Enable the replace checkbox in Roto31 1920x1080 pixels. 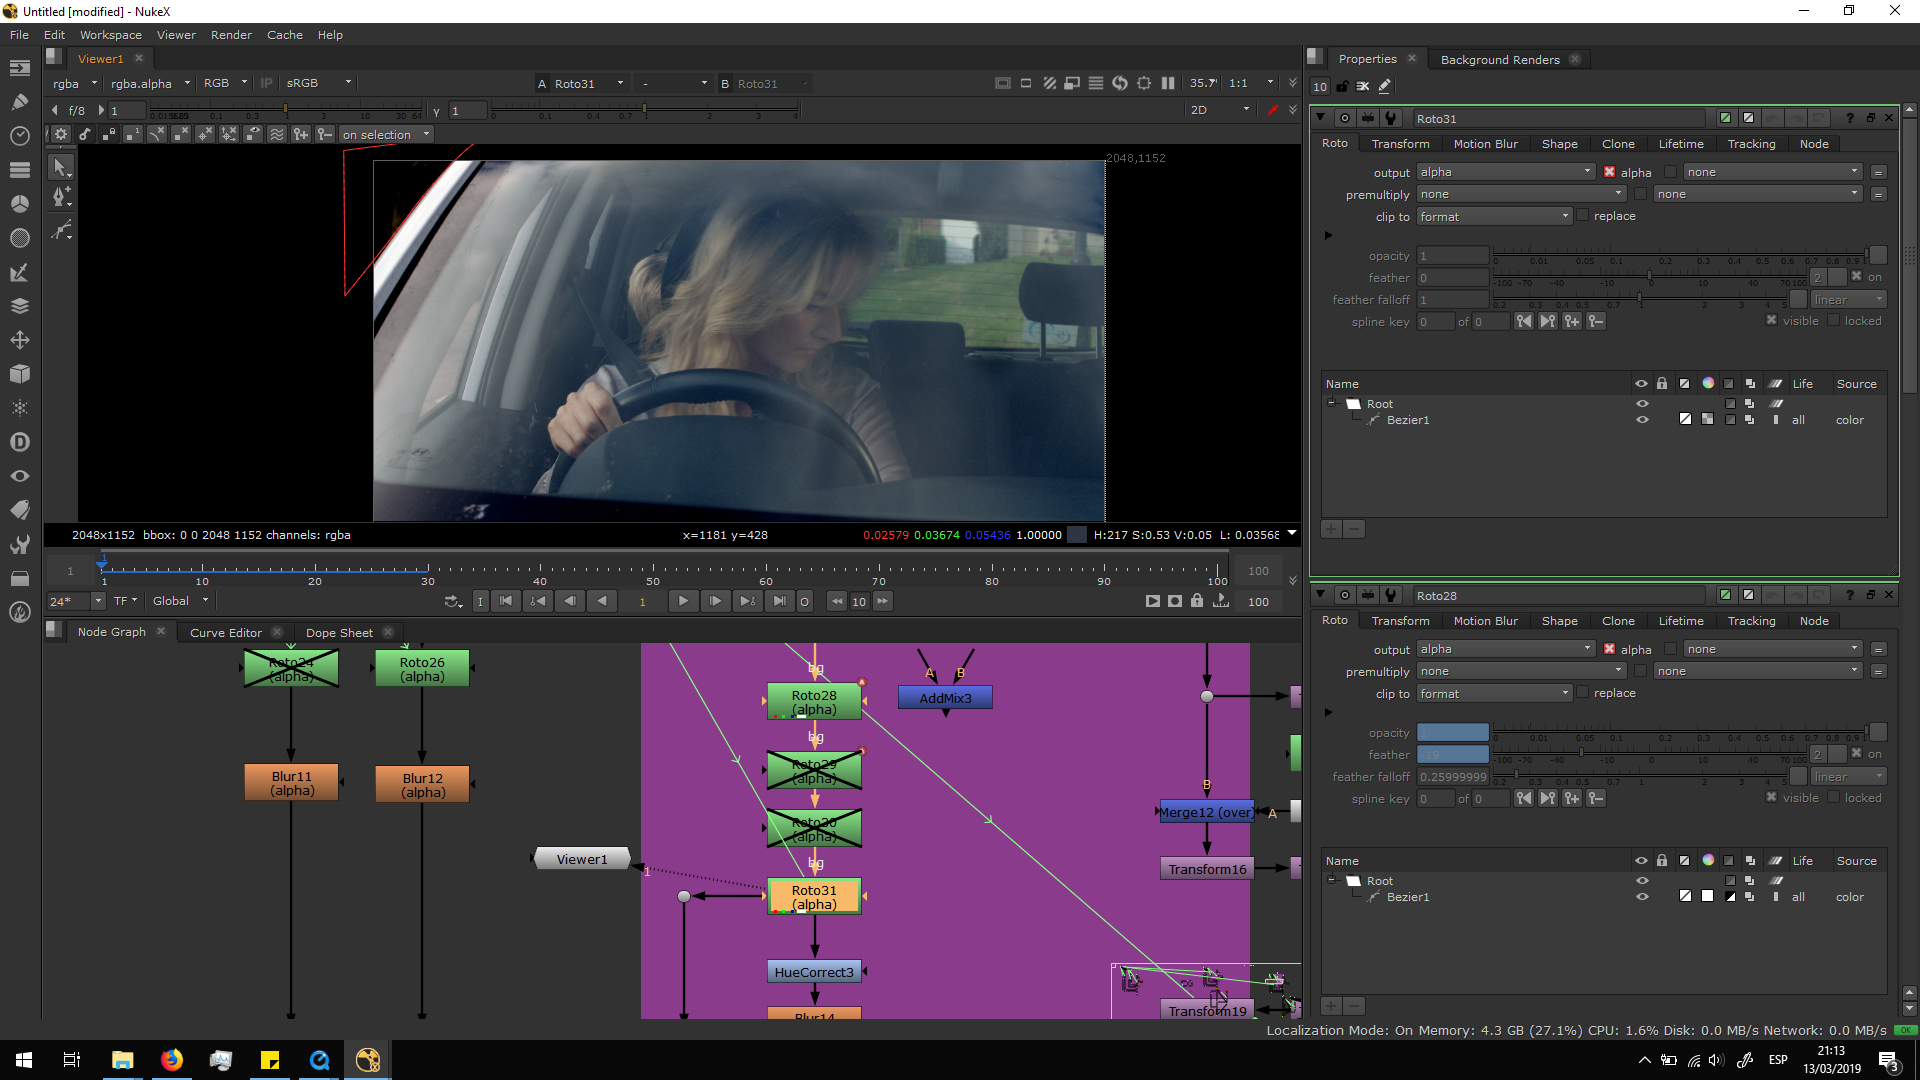tap(1582, 216)
